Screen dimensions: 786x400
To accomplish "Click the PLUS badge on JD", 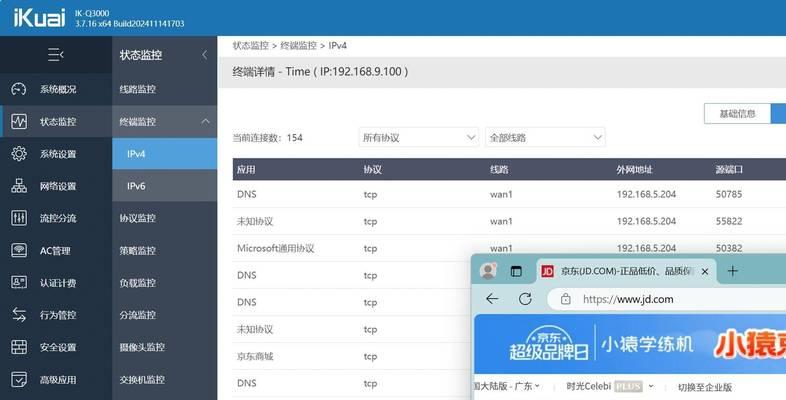I will [628, 386].
